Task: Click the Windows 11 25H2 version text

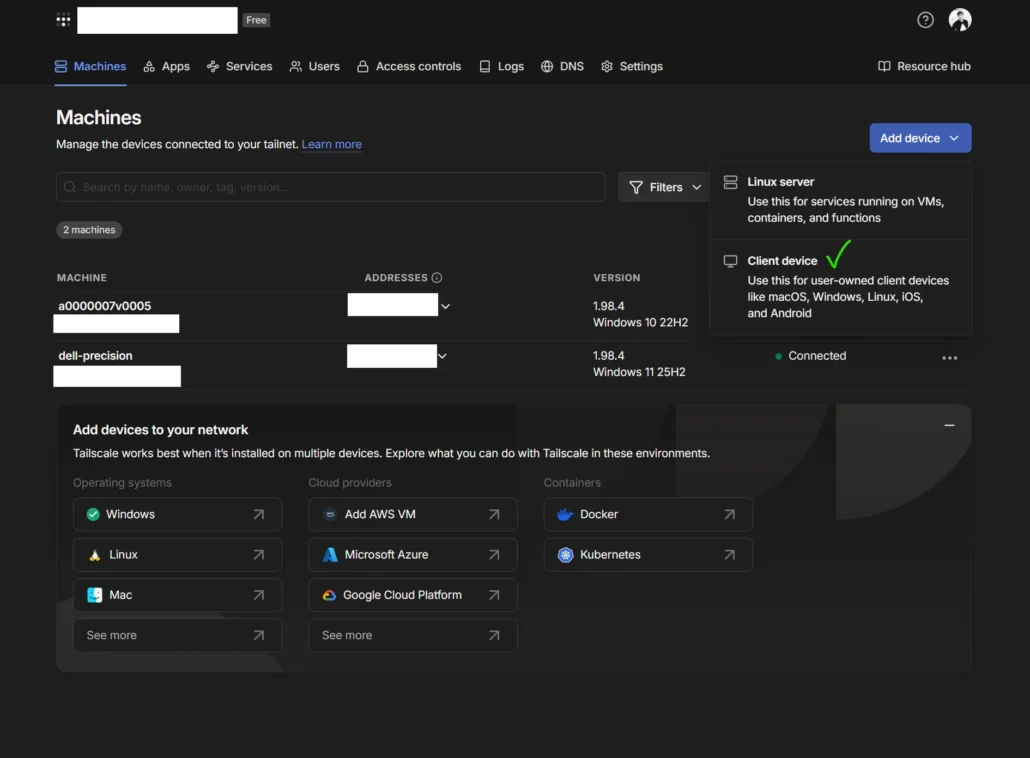Action: (x=639, y=372)
